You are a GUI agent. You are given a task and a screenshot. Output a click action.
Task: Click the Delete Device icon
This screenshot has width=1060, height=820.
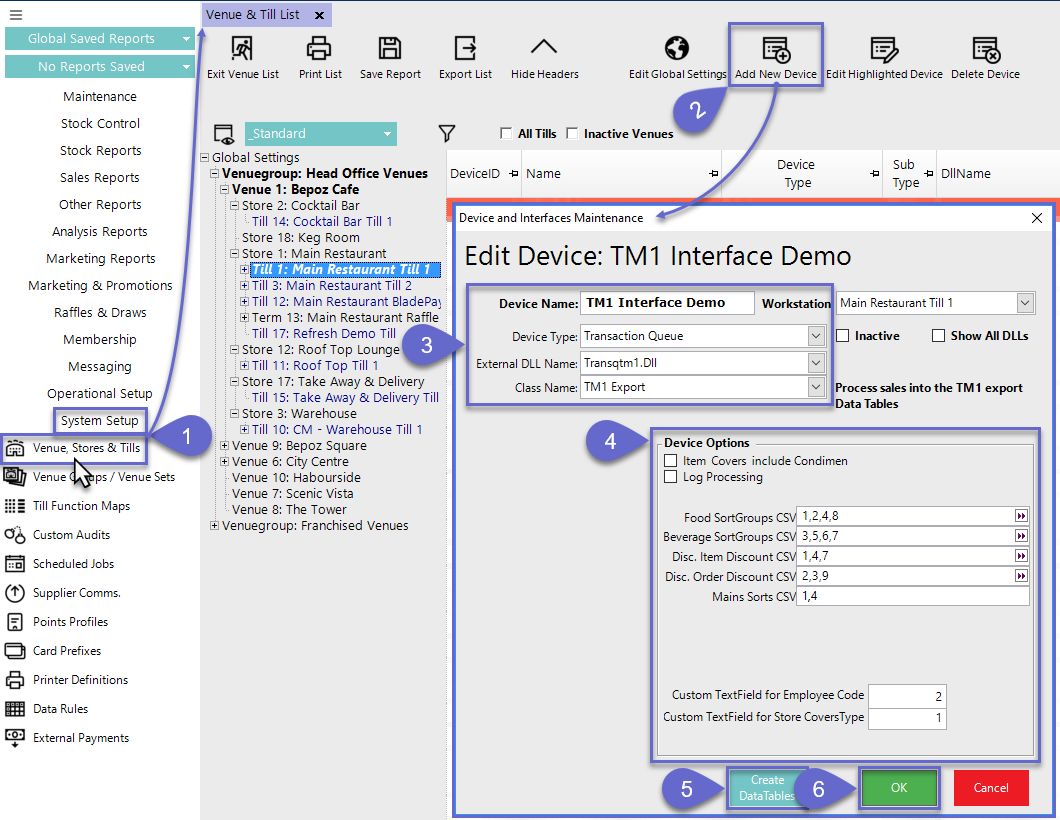coord(985,49)
